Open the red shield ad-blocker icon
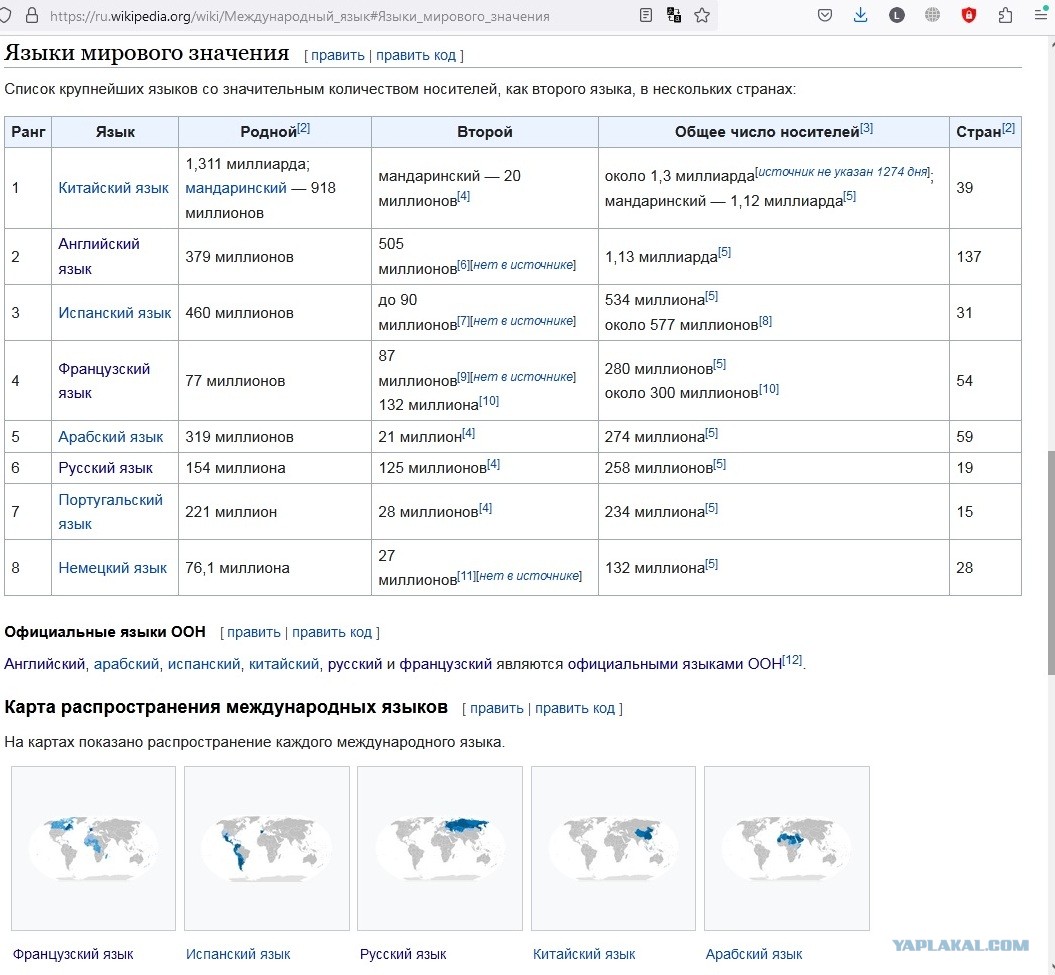The image size is (1055, 975). pos(969,15)
